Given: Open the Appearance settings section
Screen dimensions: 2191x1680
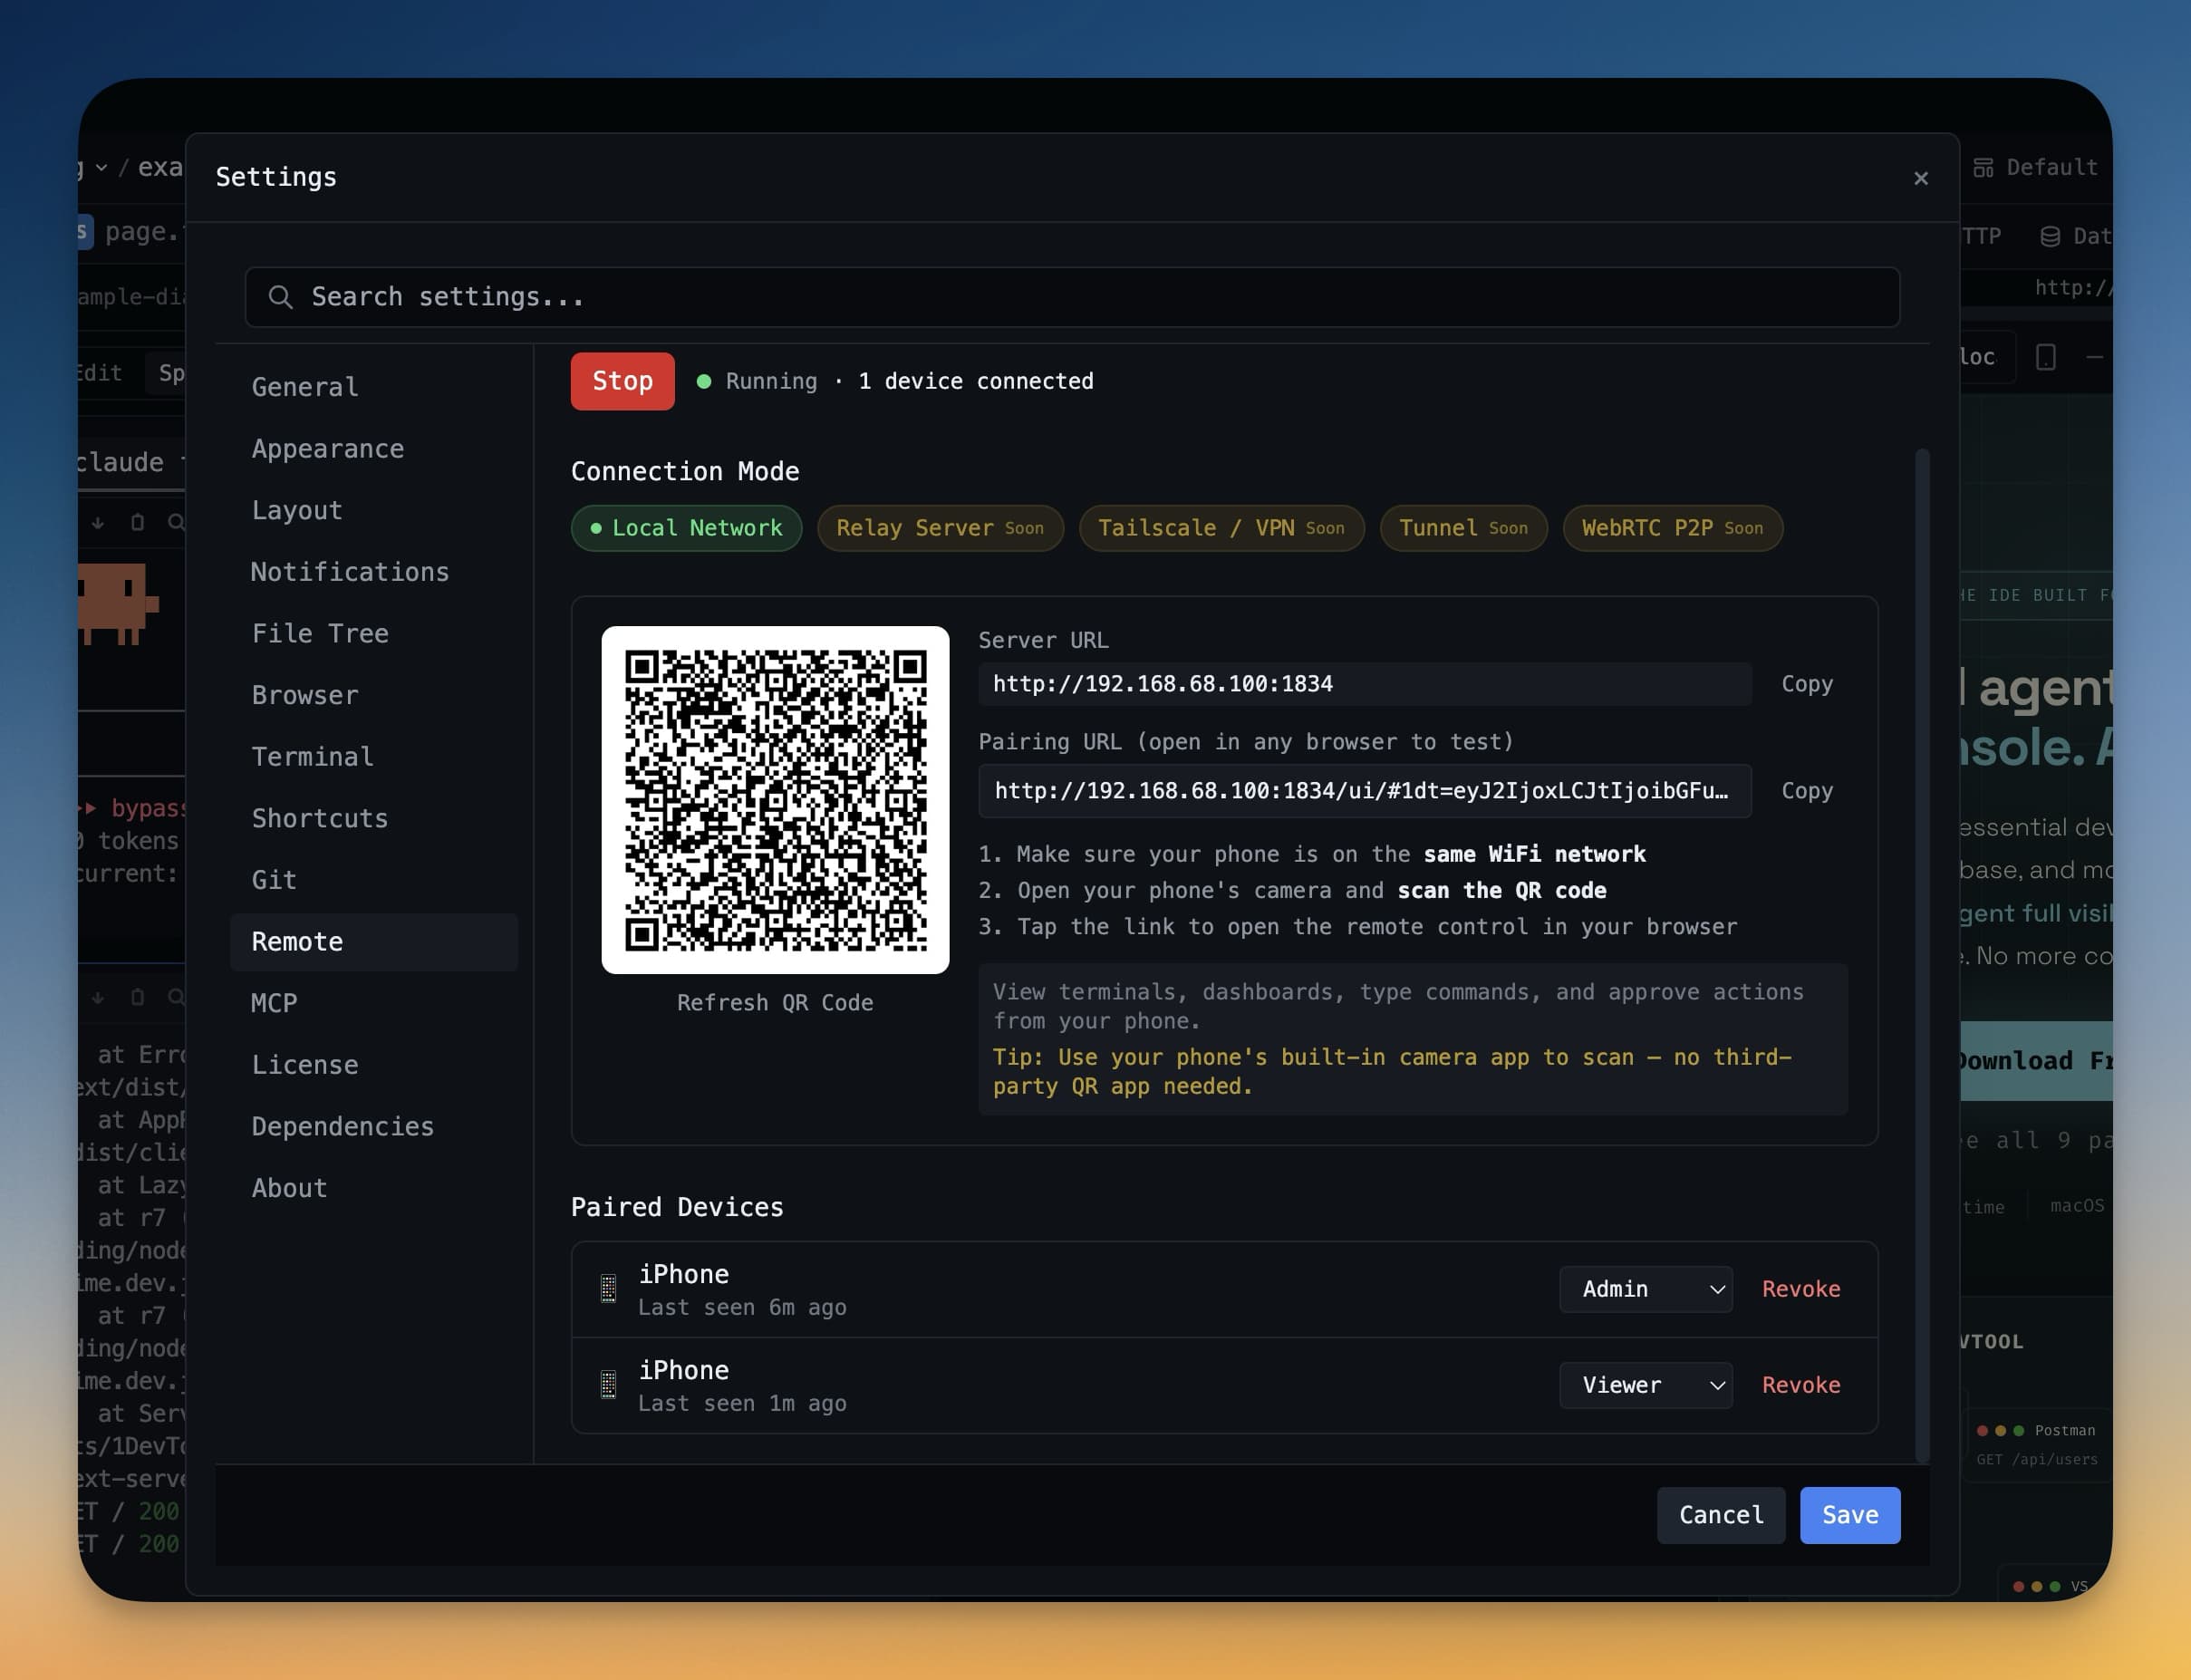Looking at the screenshot, I should [328, 449].
